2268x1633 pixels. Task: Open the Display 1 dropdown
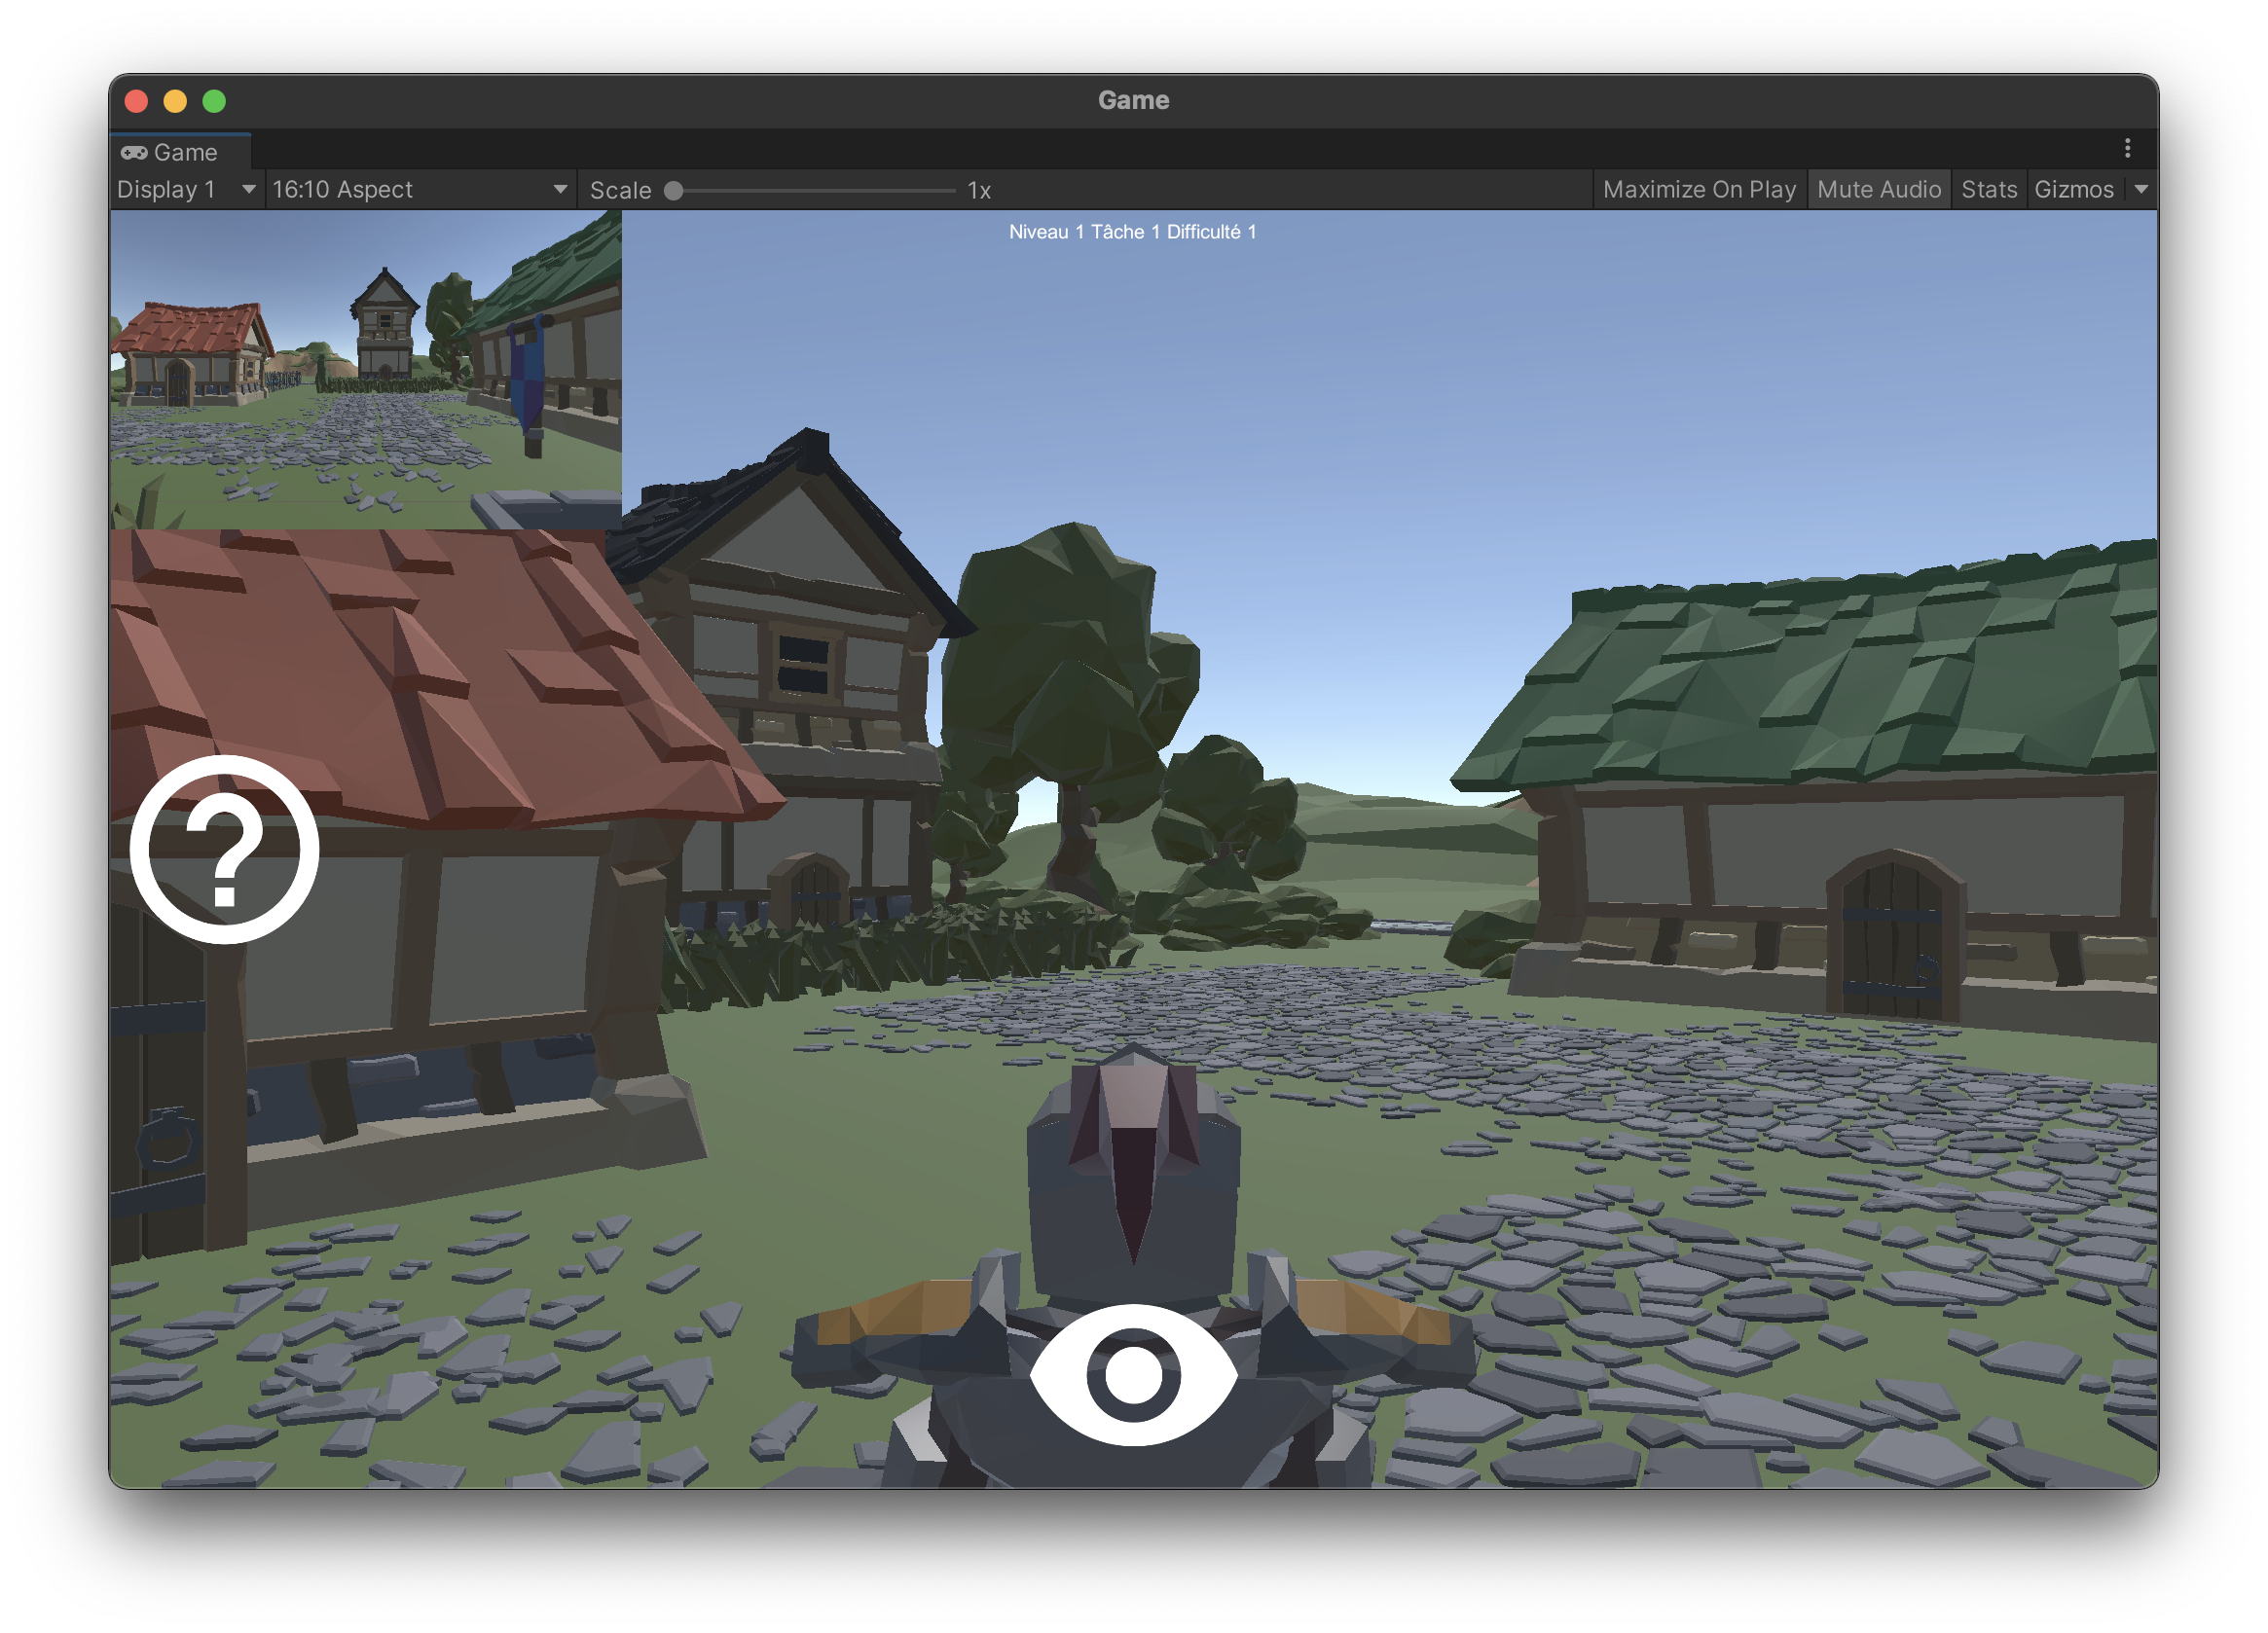pyautogui.click(x=186, y=190)
